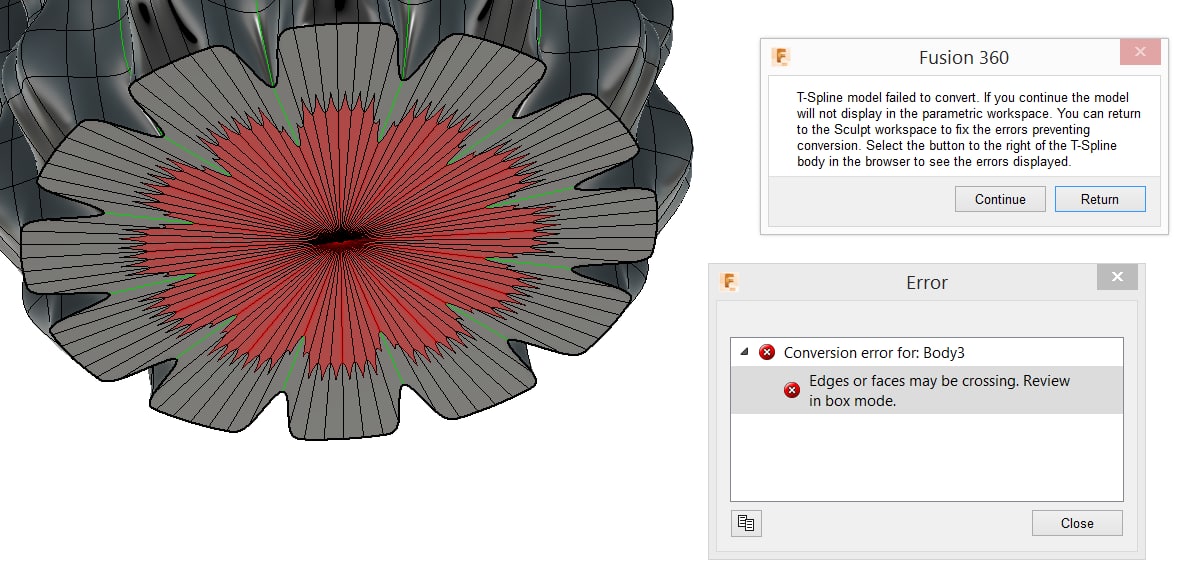The height and width of the screenshot is (569, 1186).
Task: Click the dark center point of the model
Action: coord(340,238)
